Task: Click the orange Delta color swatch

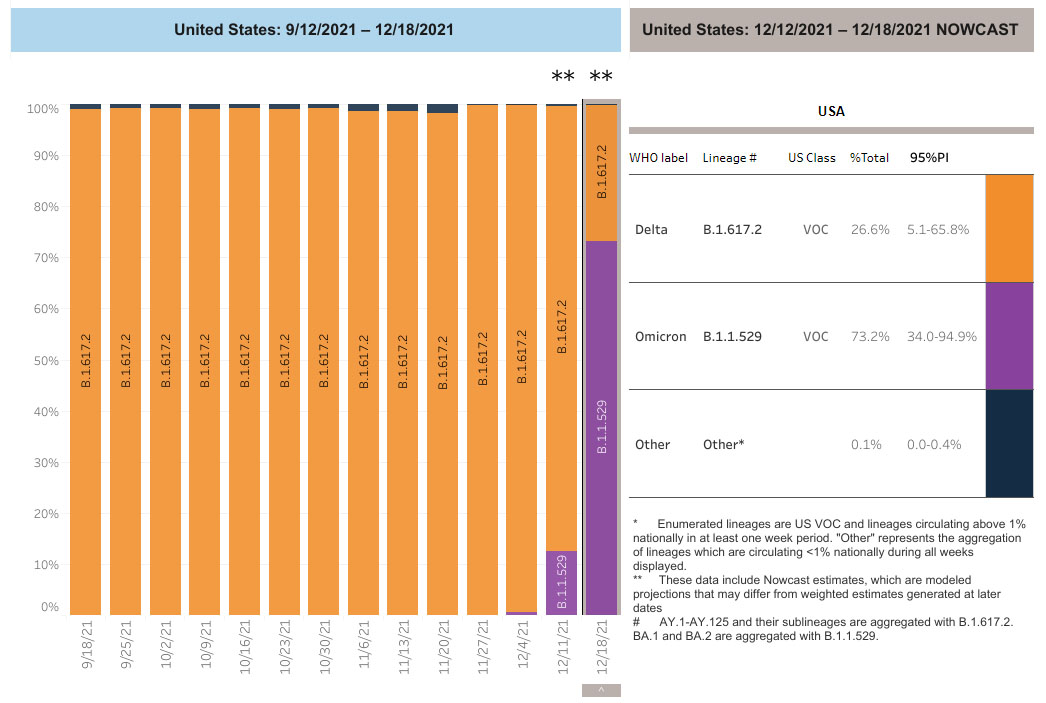Action: pos(1009,229)
